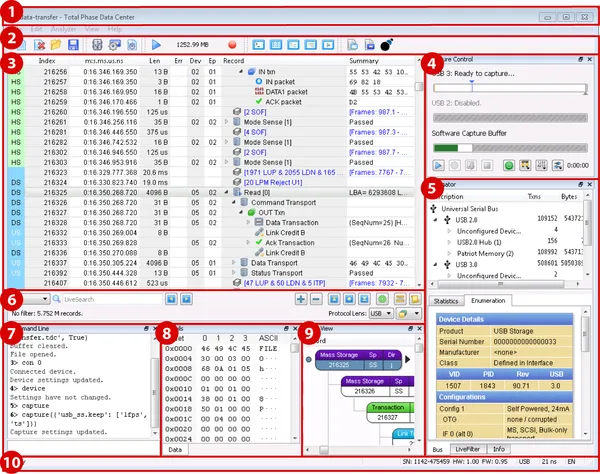600x474 pixels.
Task: Collapse the Read [0] record row
Action: 226,192
